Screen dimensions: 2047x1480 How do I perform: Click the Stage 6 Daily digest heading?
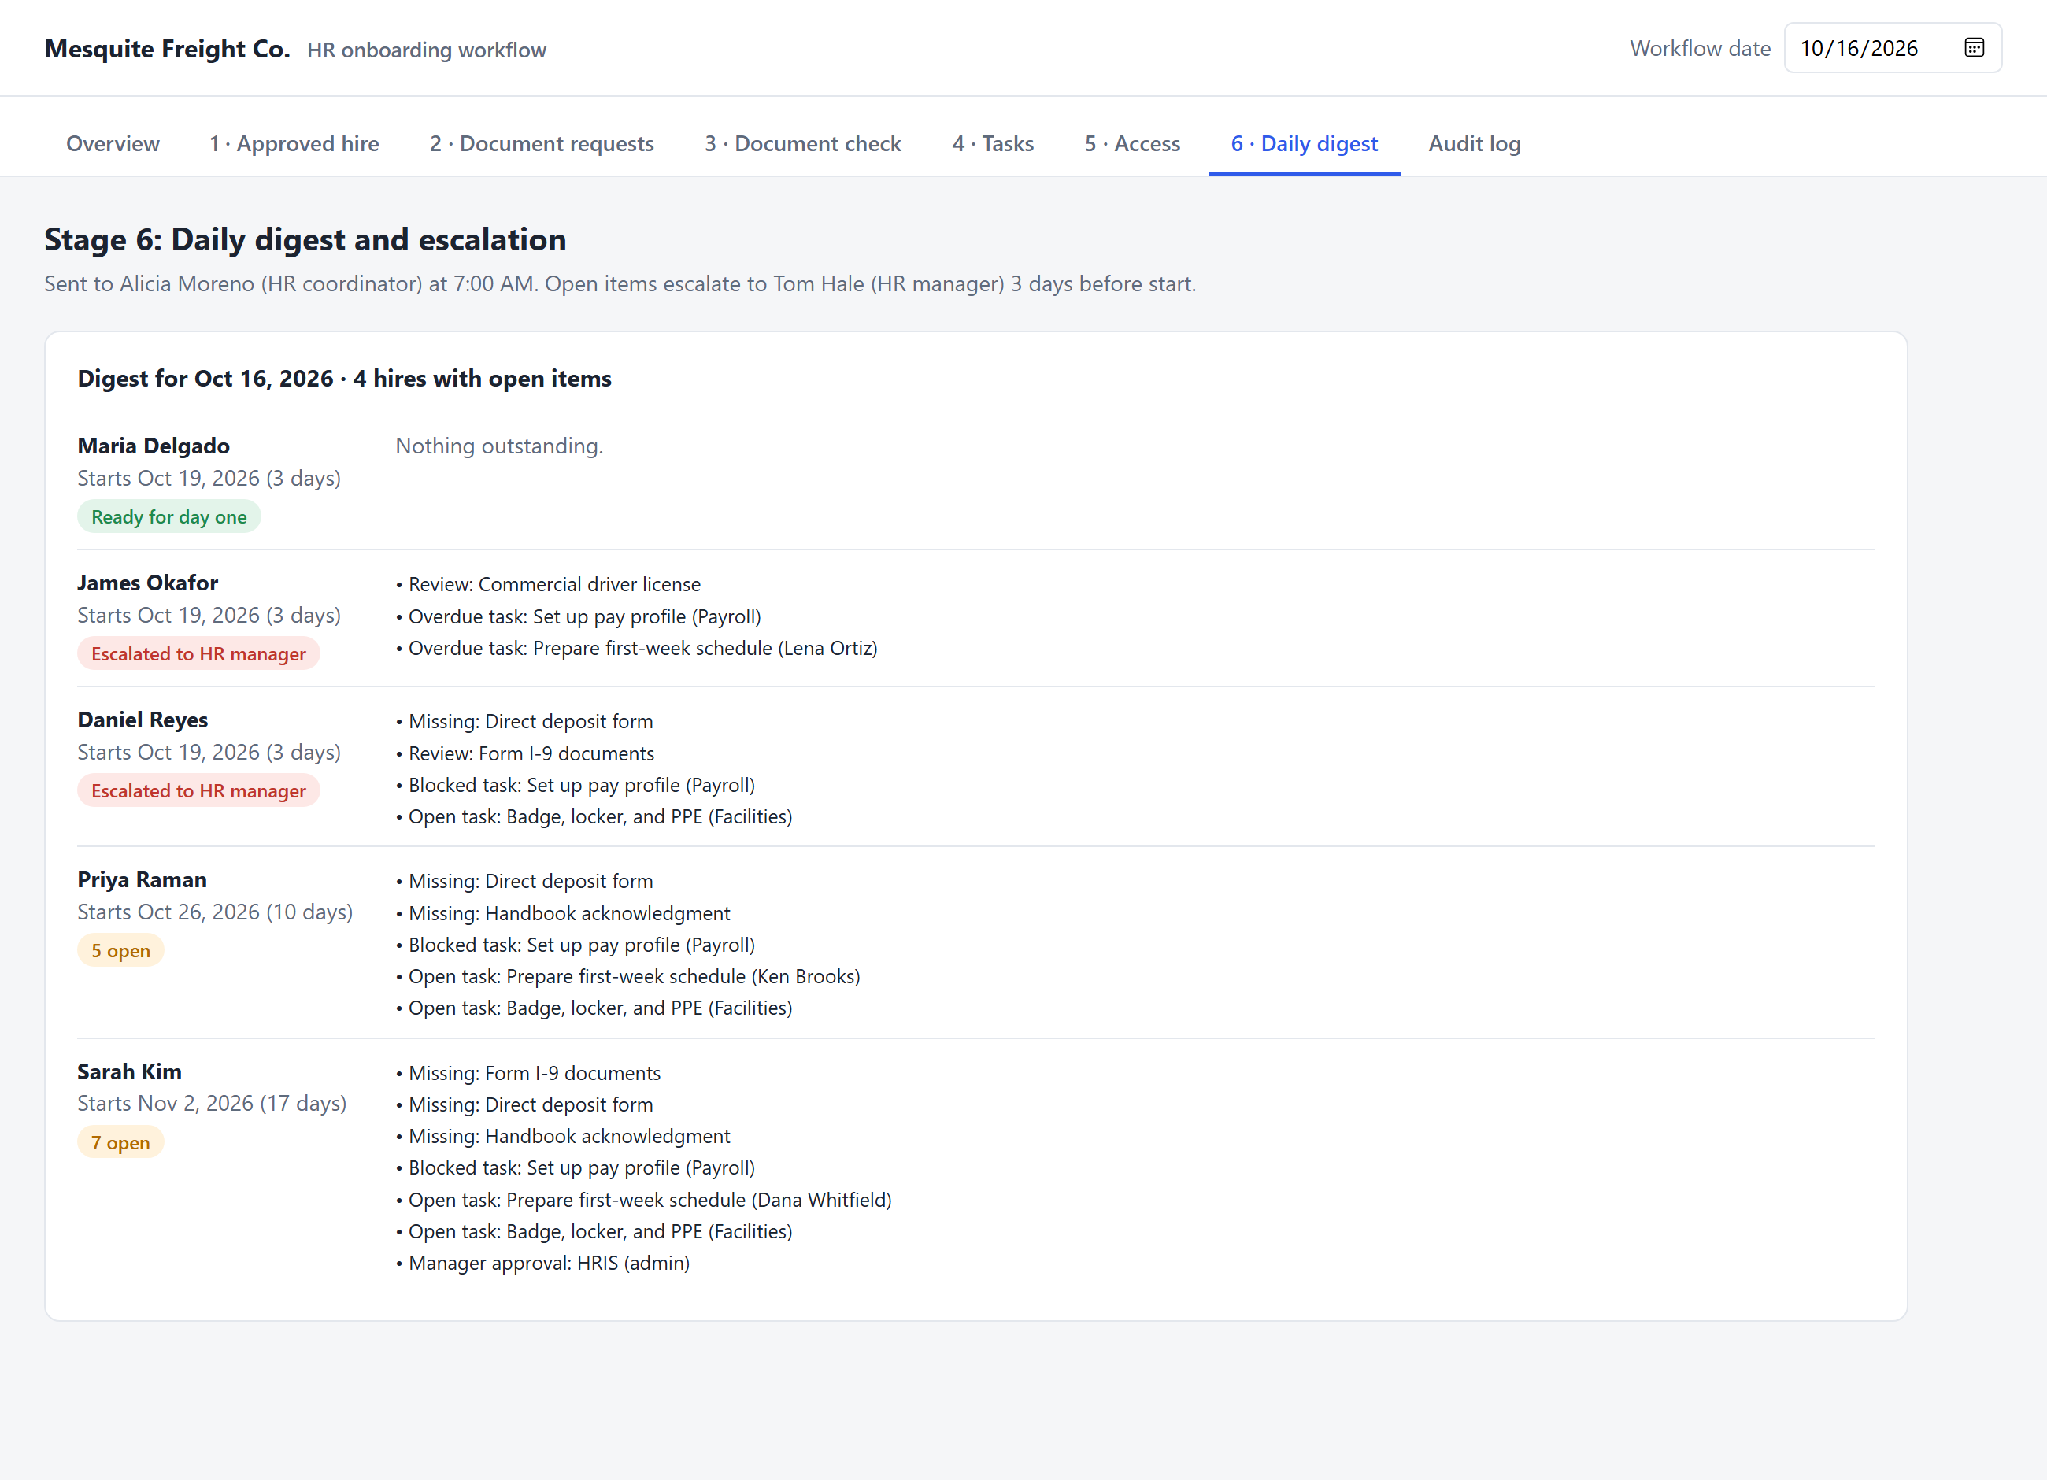305,240
